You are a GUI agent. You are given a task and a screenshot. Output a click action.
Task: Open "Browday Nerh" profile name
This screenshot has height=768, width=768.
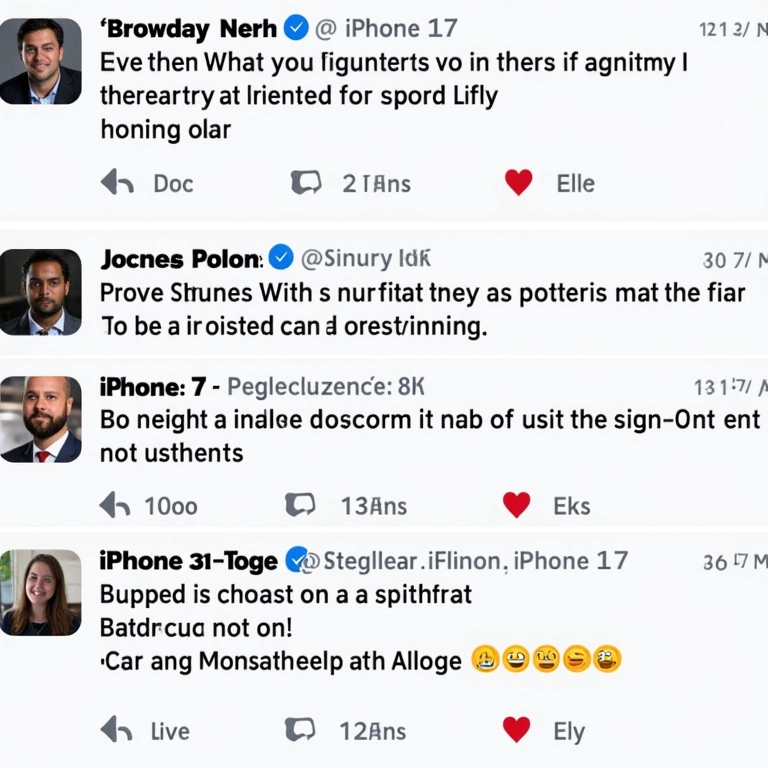pyautogui.click(x=191, y=29)
